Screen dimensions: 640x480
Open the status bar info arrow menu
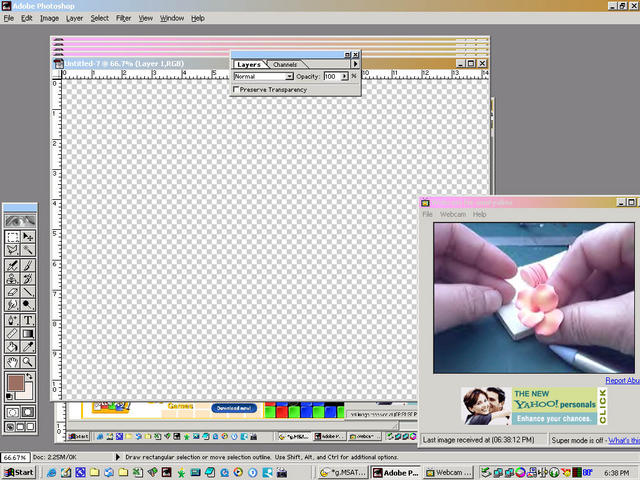click(118, 457)
